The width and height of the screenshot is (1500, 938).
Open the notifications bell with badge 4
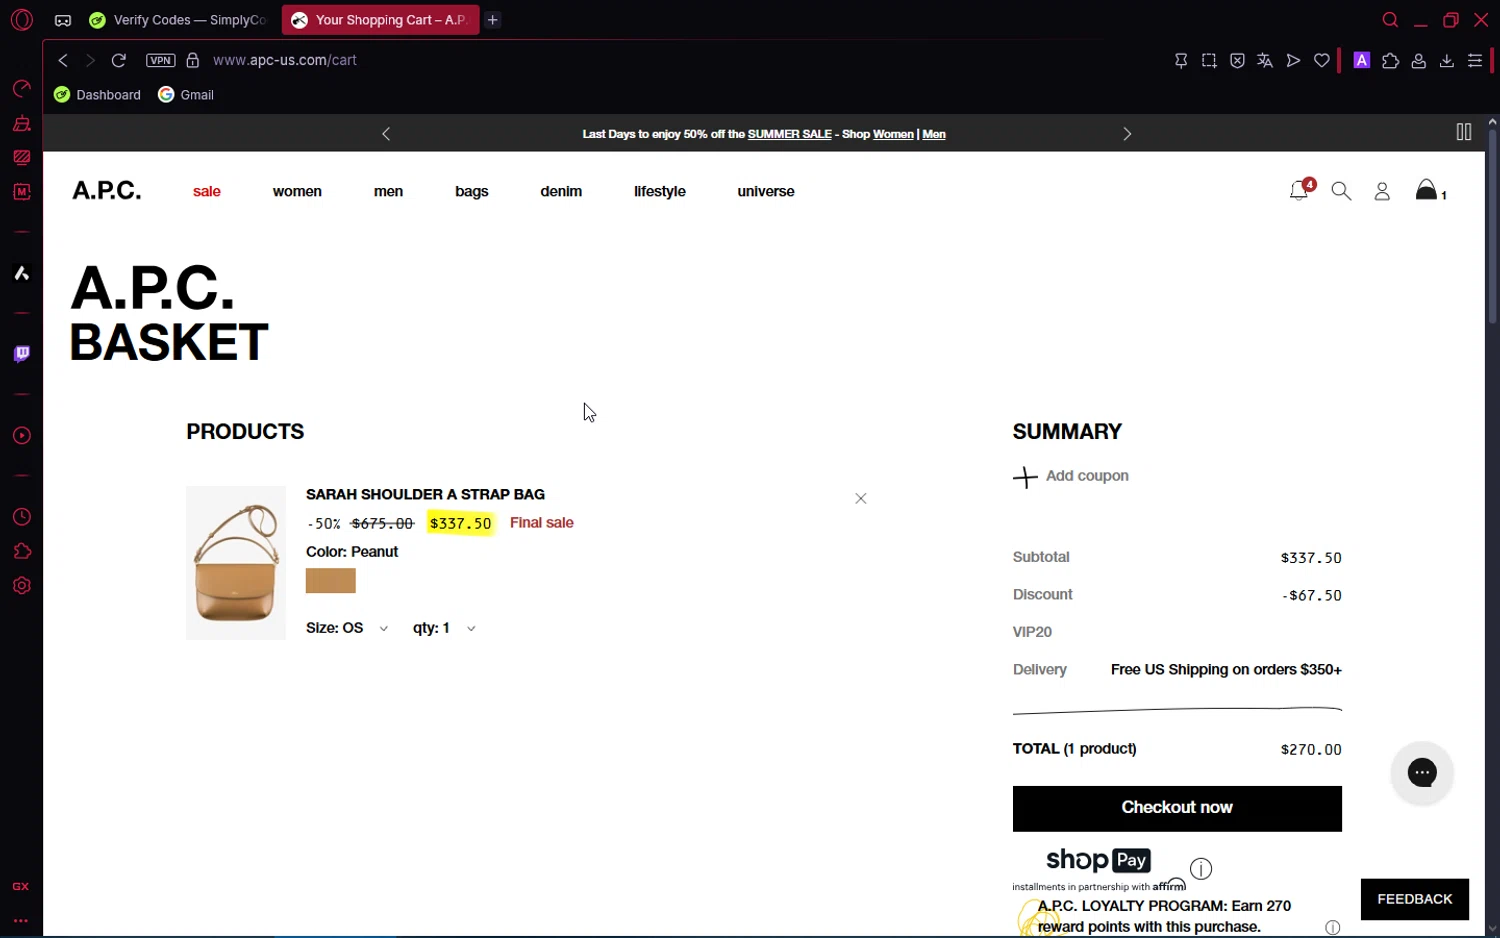pyautogui.click(x=1299, y=190)
